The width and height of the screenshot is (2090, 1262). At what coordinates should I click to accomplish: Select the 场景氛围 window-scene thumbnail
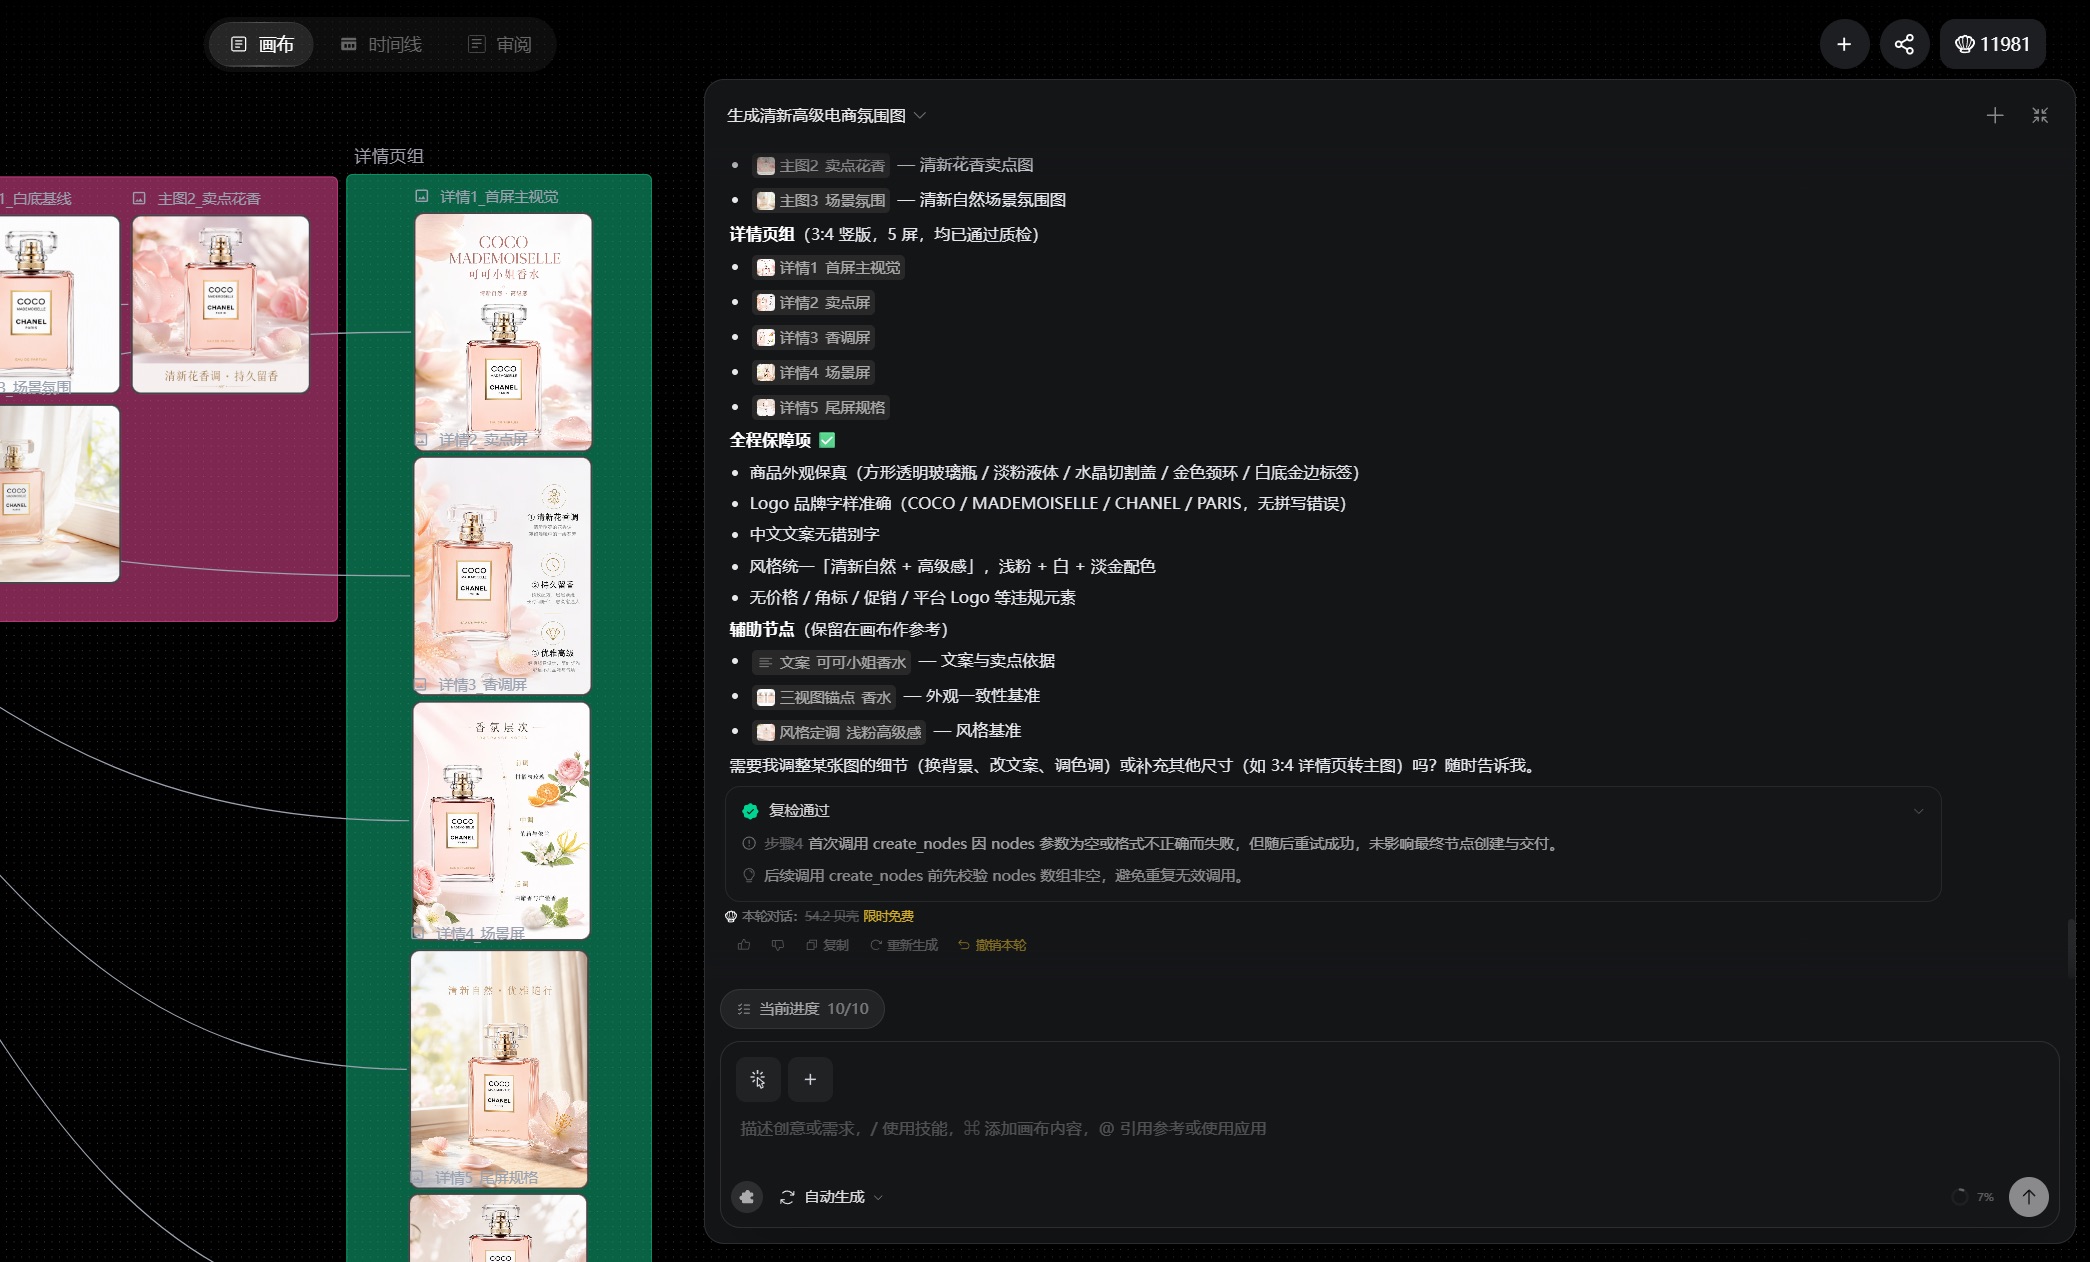pos(59,493)
